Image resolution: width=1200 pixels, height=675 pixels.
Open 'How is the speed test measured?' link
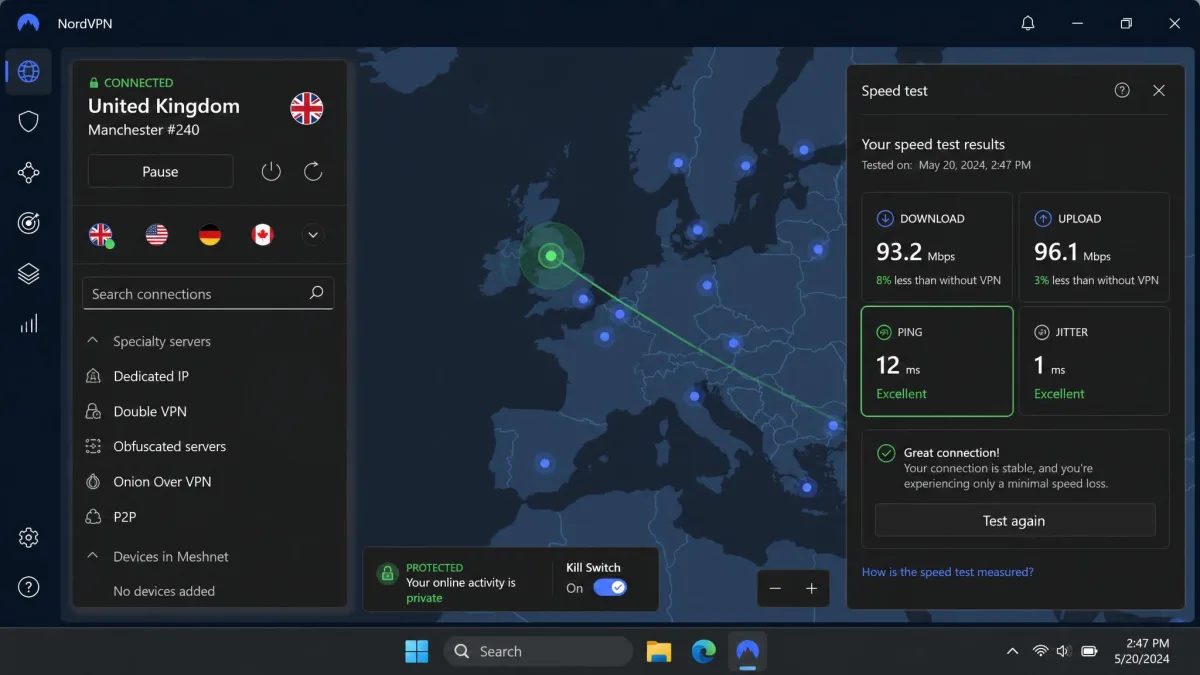pyautogui.click(x=947, y=572)
